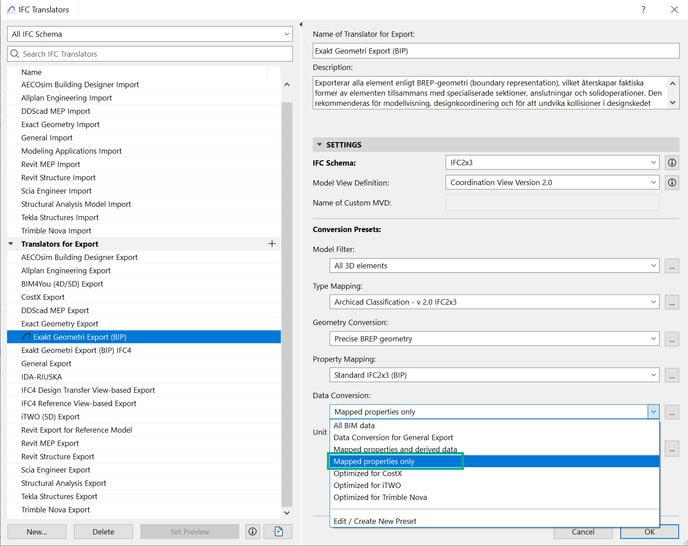
Task: Click the Cancel button
Action: click(583, 532)
